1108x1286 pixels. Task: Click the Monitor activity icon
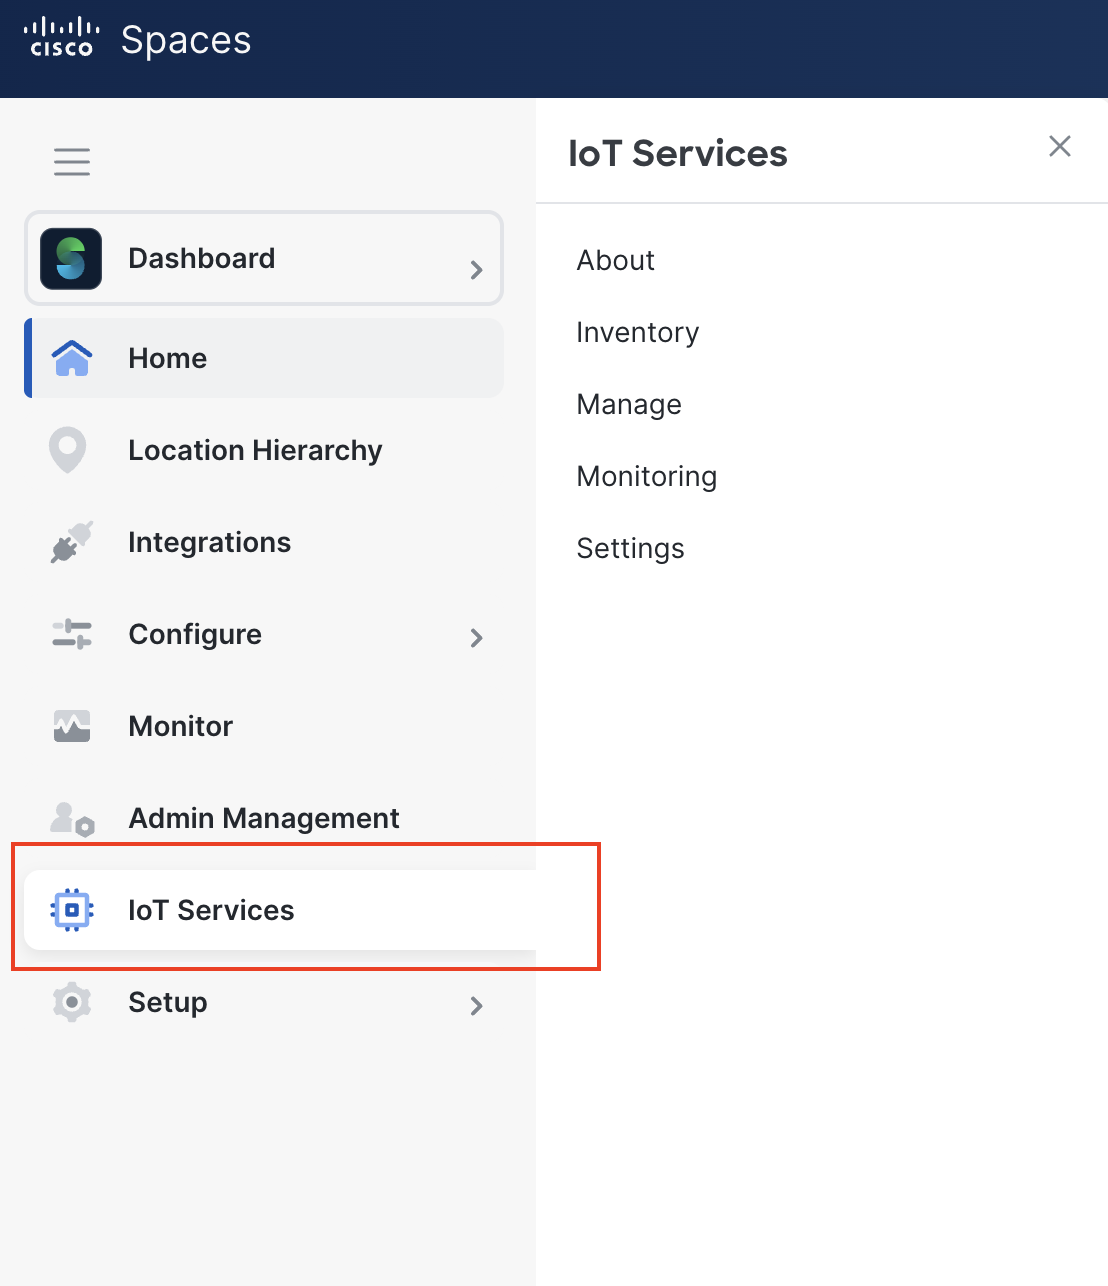click(x=72, y=726)
